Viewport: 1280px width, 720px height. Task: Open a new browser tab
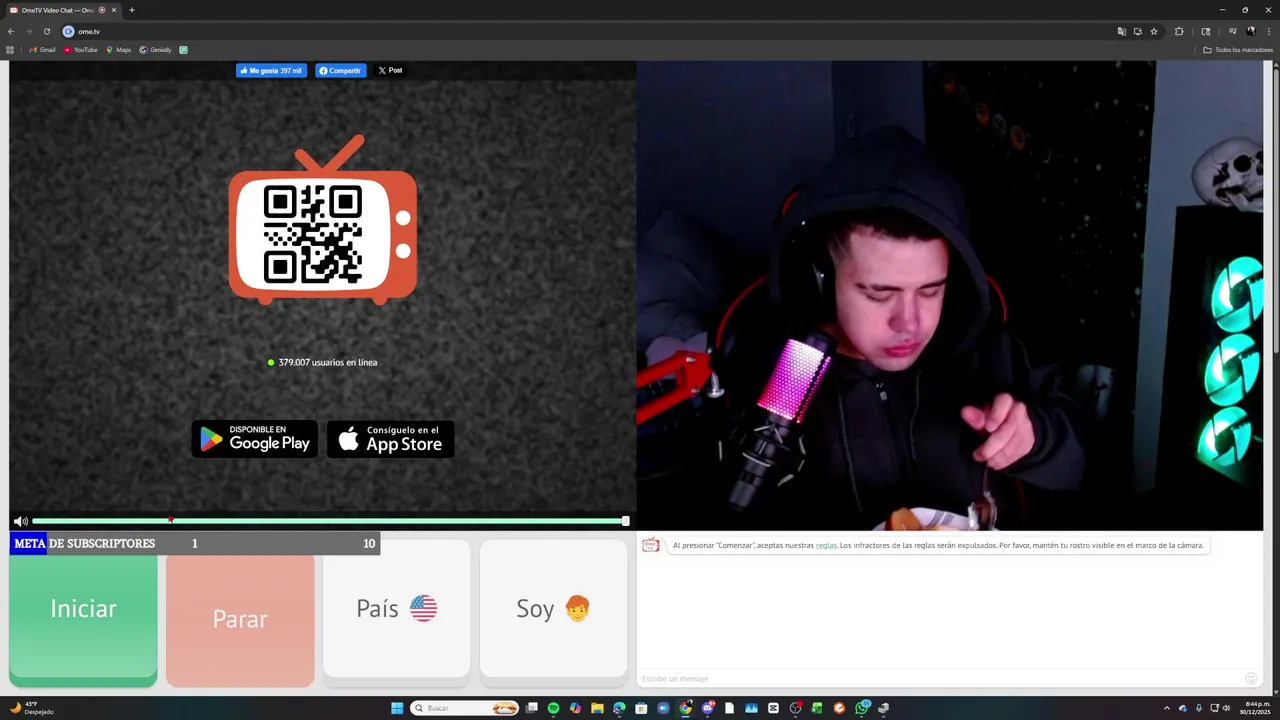132,10
